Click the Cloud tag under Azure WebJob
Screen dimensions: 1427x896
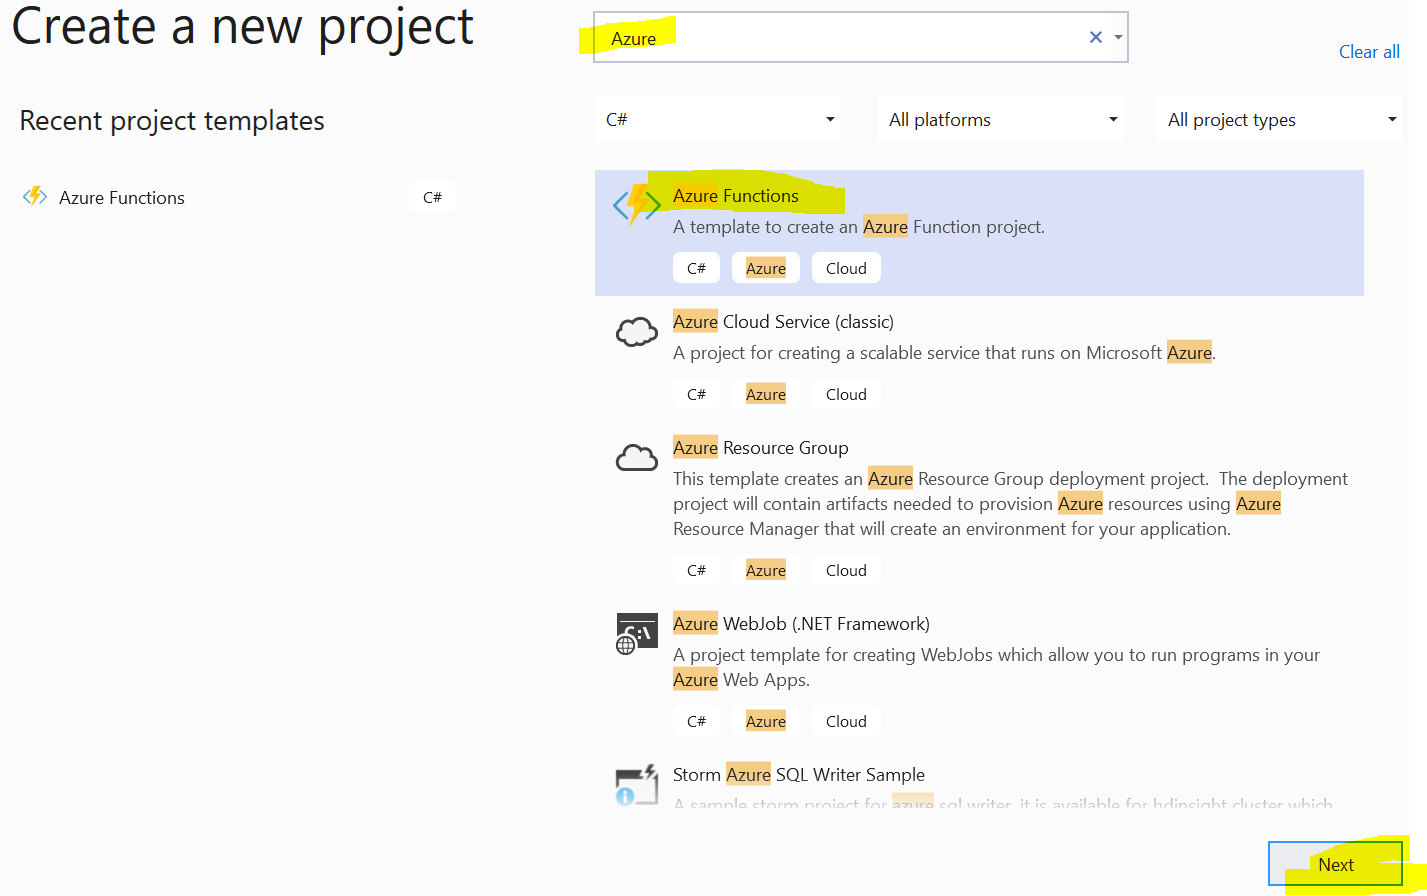(x=846, y=721)
